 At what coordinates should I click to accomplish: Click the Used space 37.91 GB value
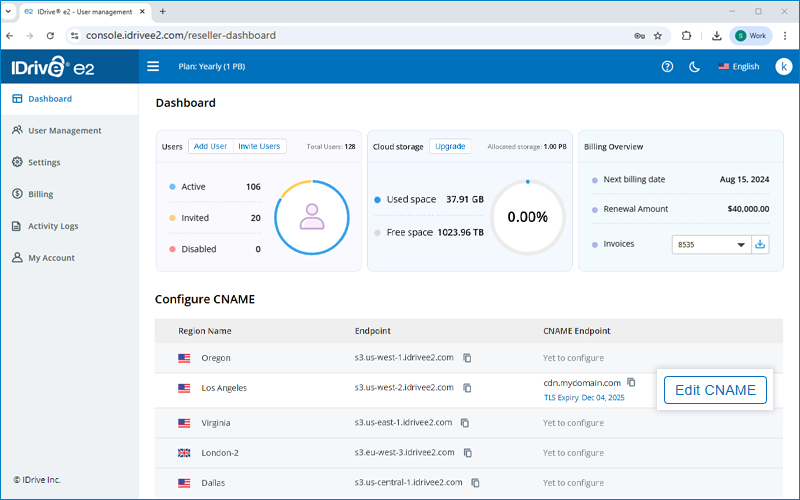coord(465,199)
